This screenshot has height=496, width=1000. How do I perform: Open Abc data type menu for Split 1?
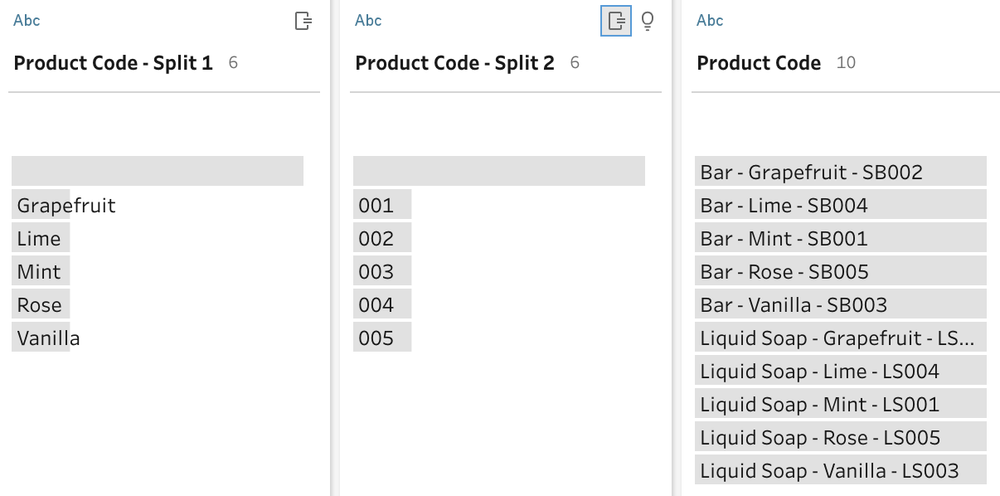tap(27, 20)
